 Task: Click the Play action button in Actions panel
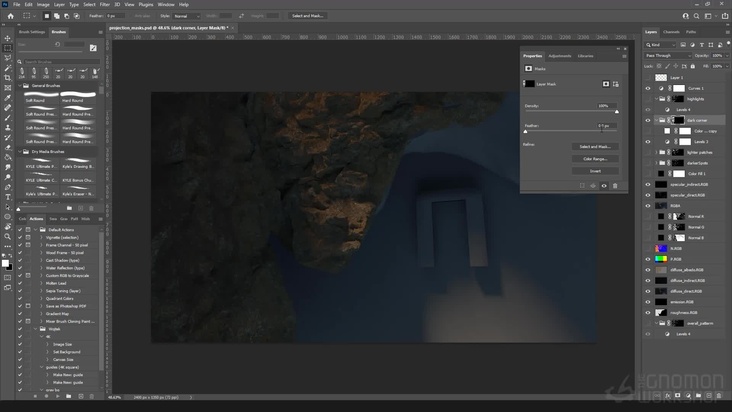[57, 396]
